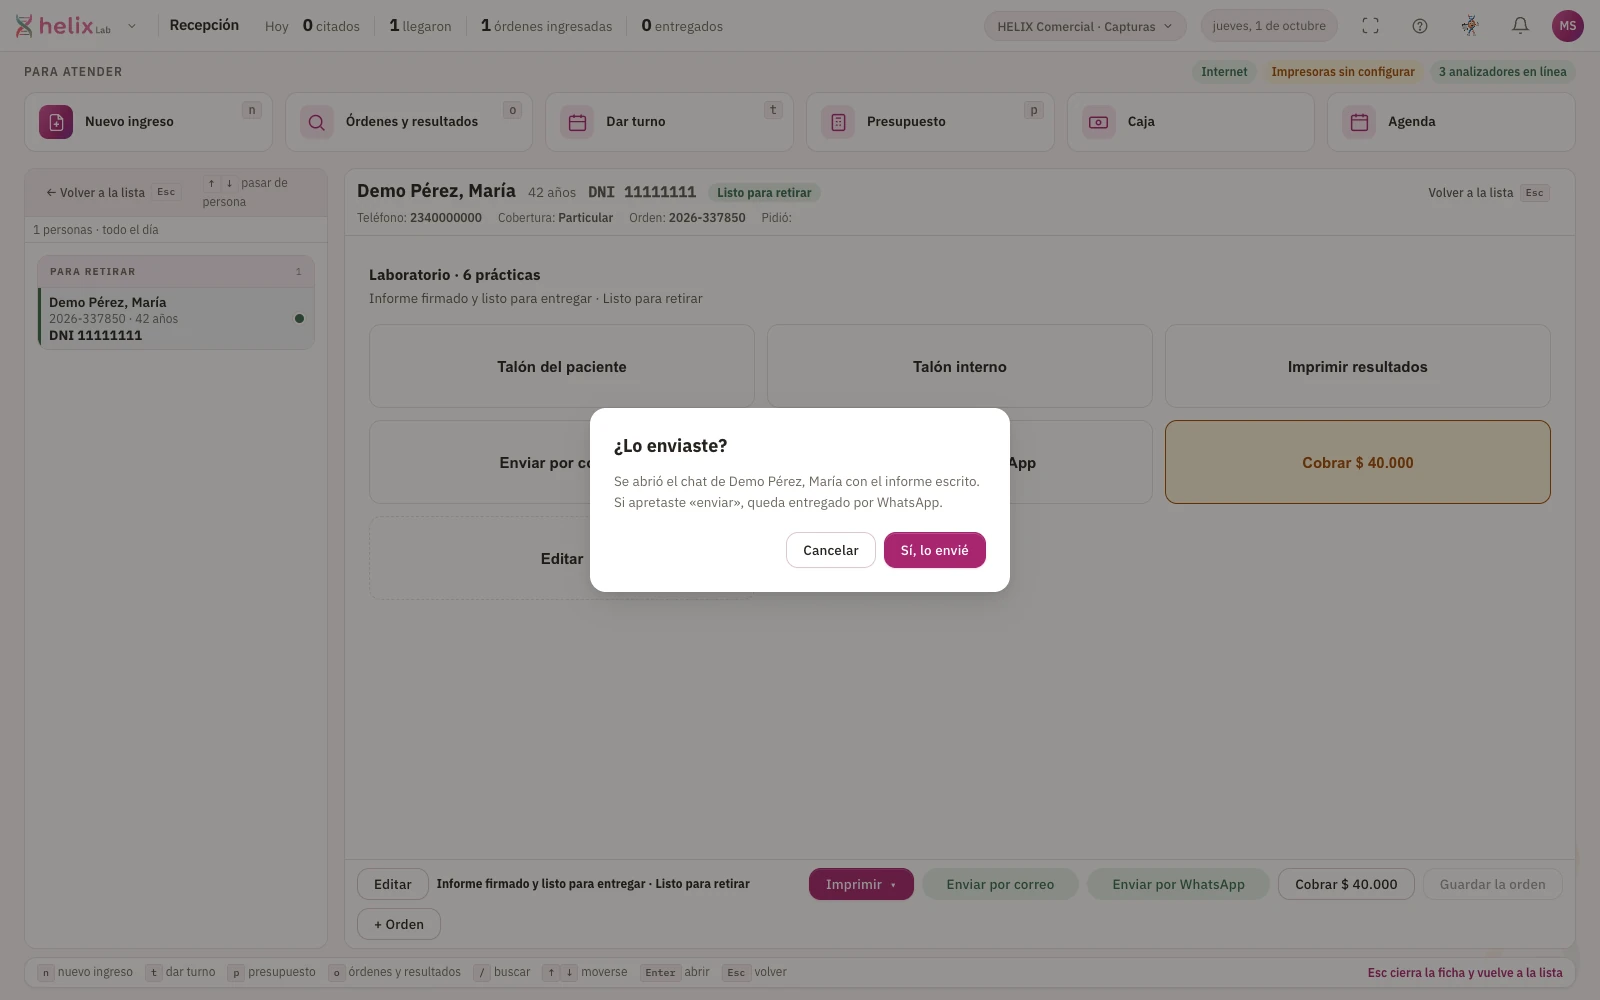The height and width of the screenshot is (1000, 1600).
Task: Click the 0 entregados counter
Action: point(682,26)
